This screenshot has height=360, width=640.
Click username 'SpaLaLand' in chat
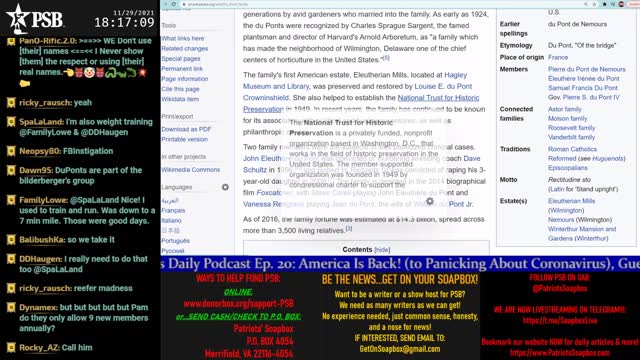[x=42, y=122]
